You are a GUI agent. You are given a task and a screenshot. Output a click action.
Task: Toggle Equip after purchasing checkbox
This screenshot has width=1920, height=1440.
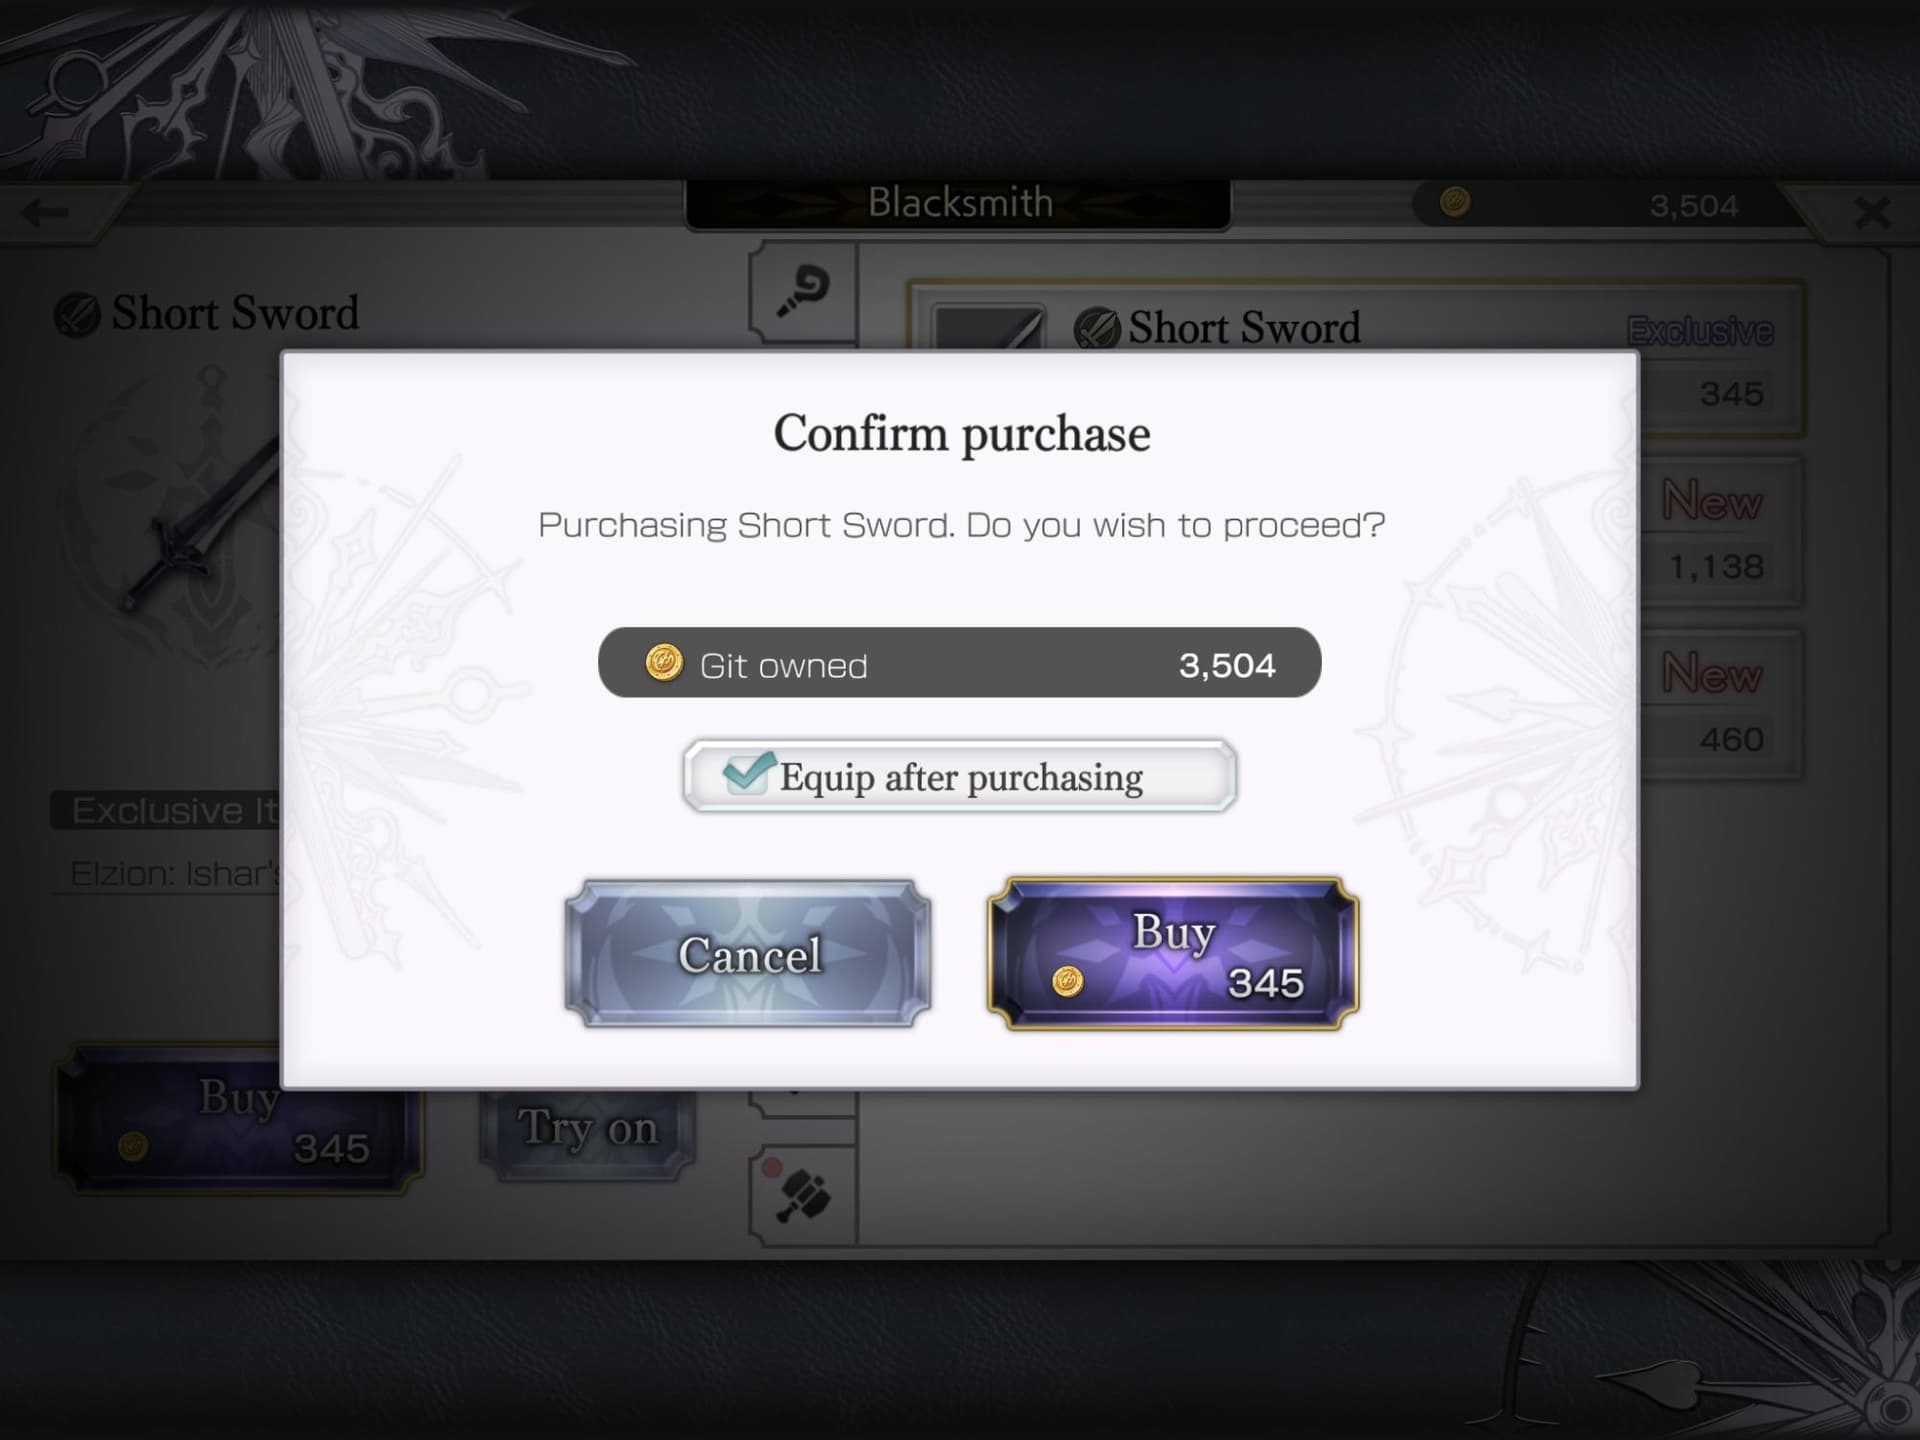click(x=748, y=774)
